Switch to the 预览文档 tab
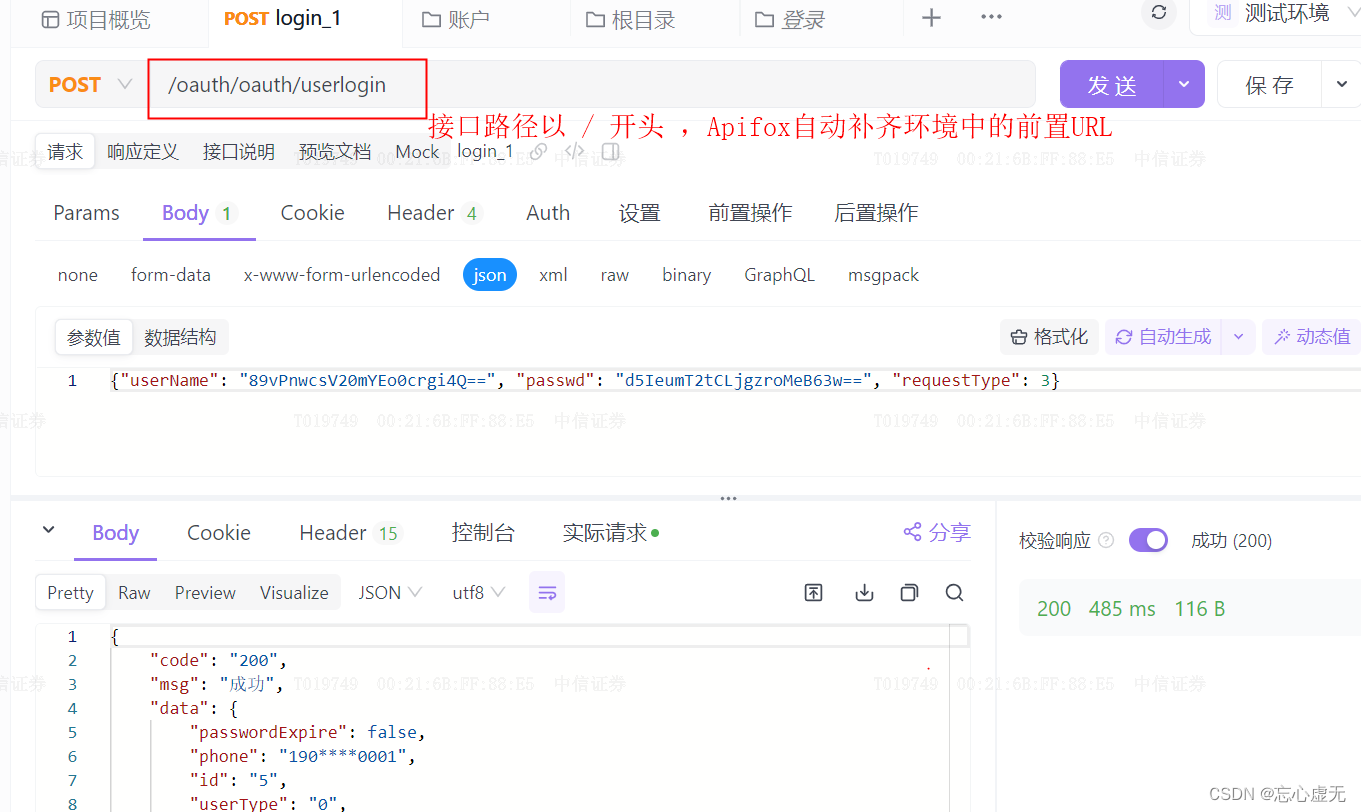 point(335,152)
